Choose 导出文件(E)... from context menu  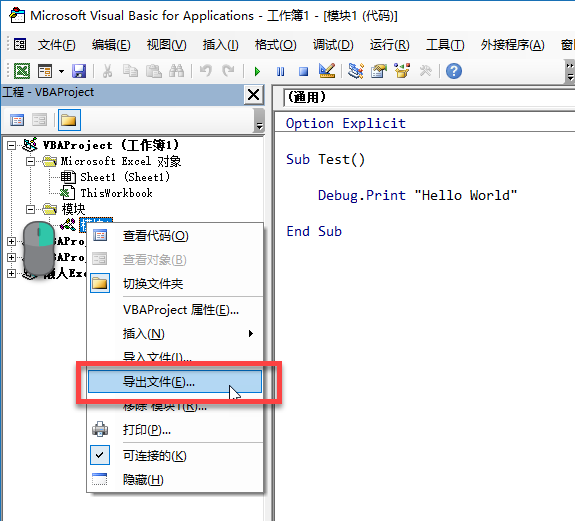tap(175, 382)
